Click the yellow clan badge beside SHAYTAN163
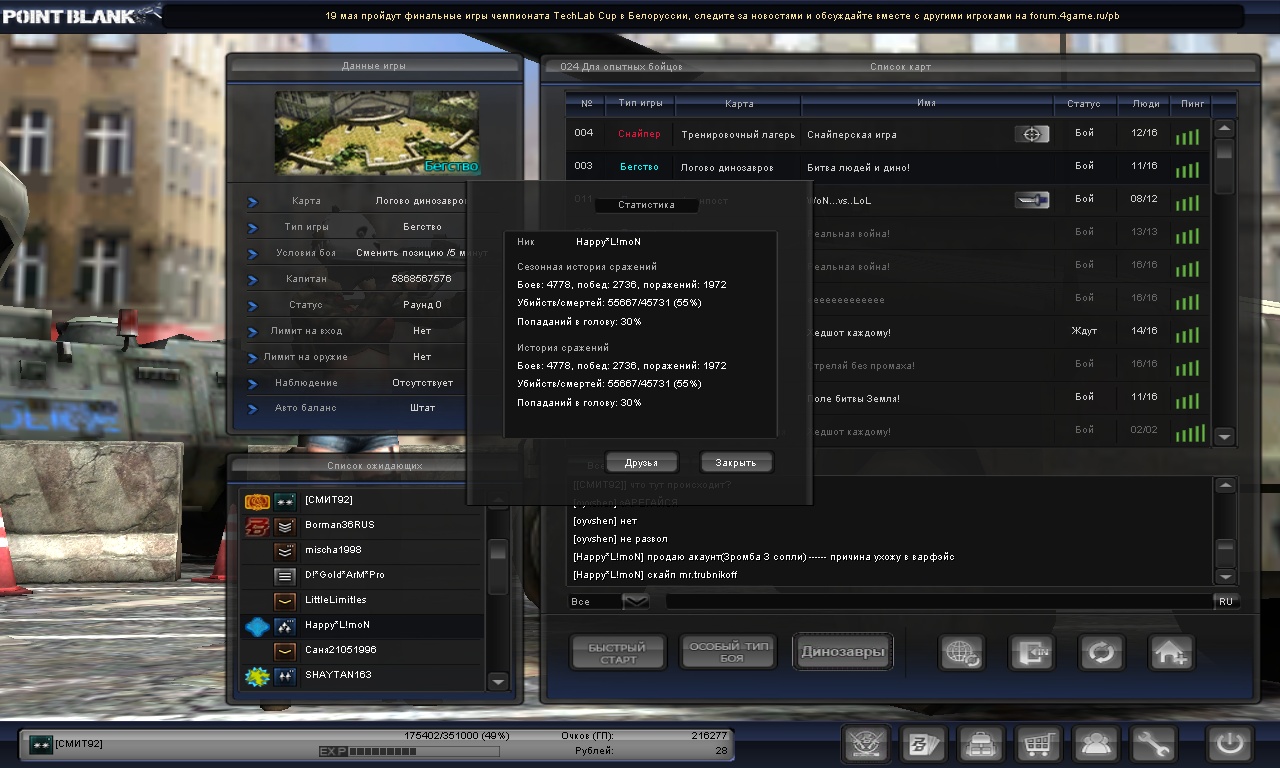The image size is (1280, 768). pos(257,676)
